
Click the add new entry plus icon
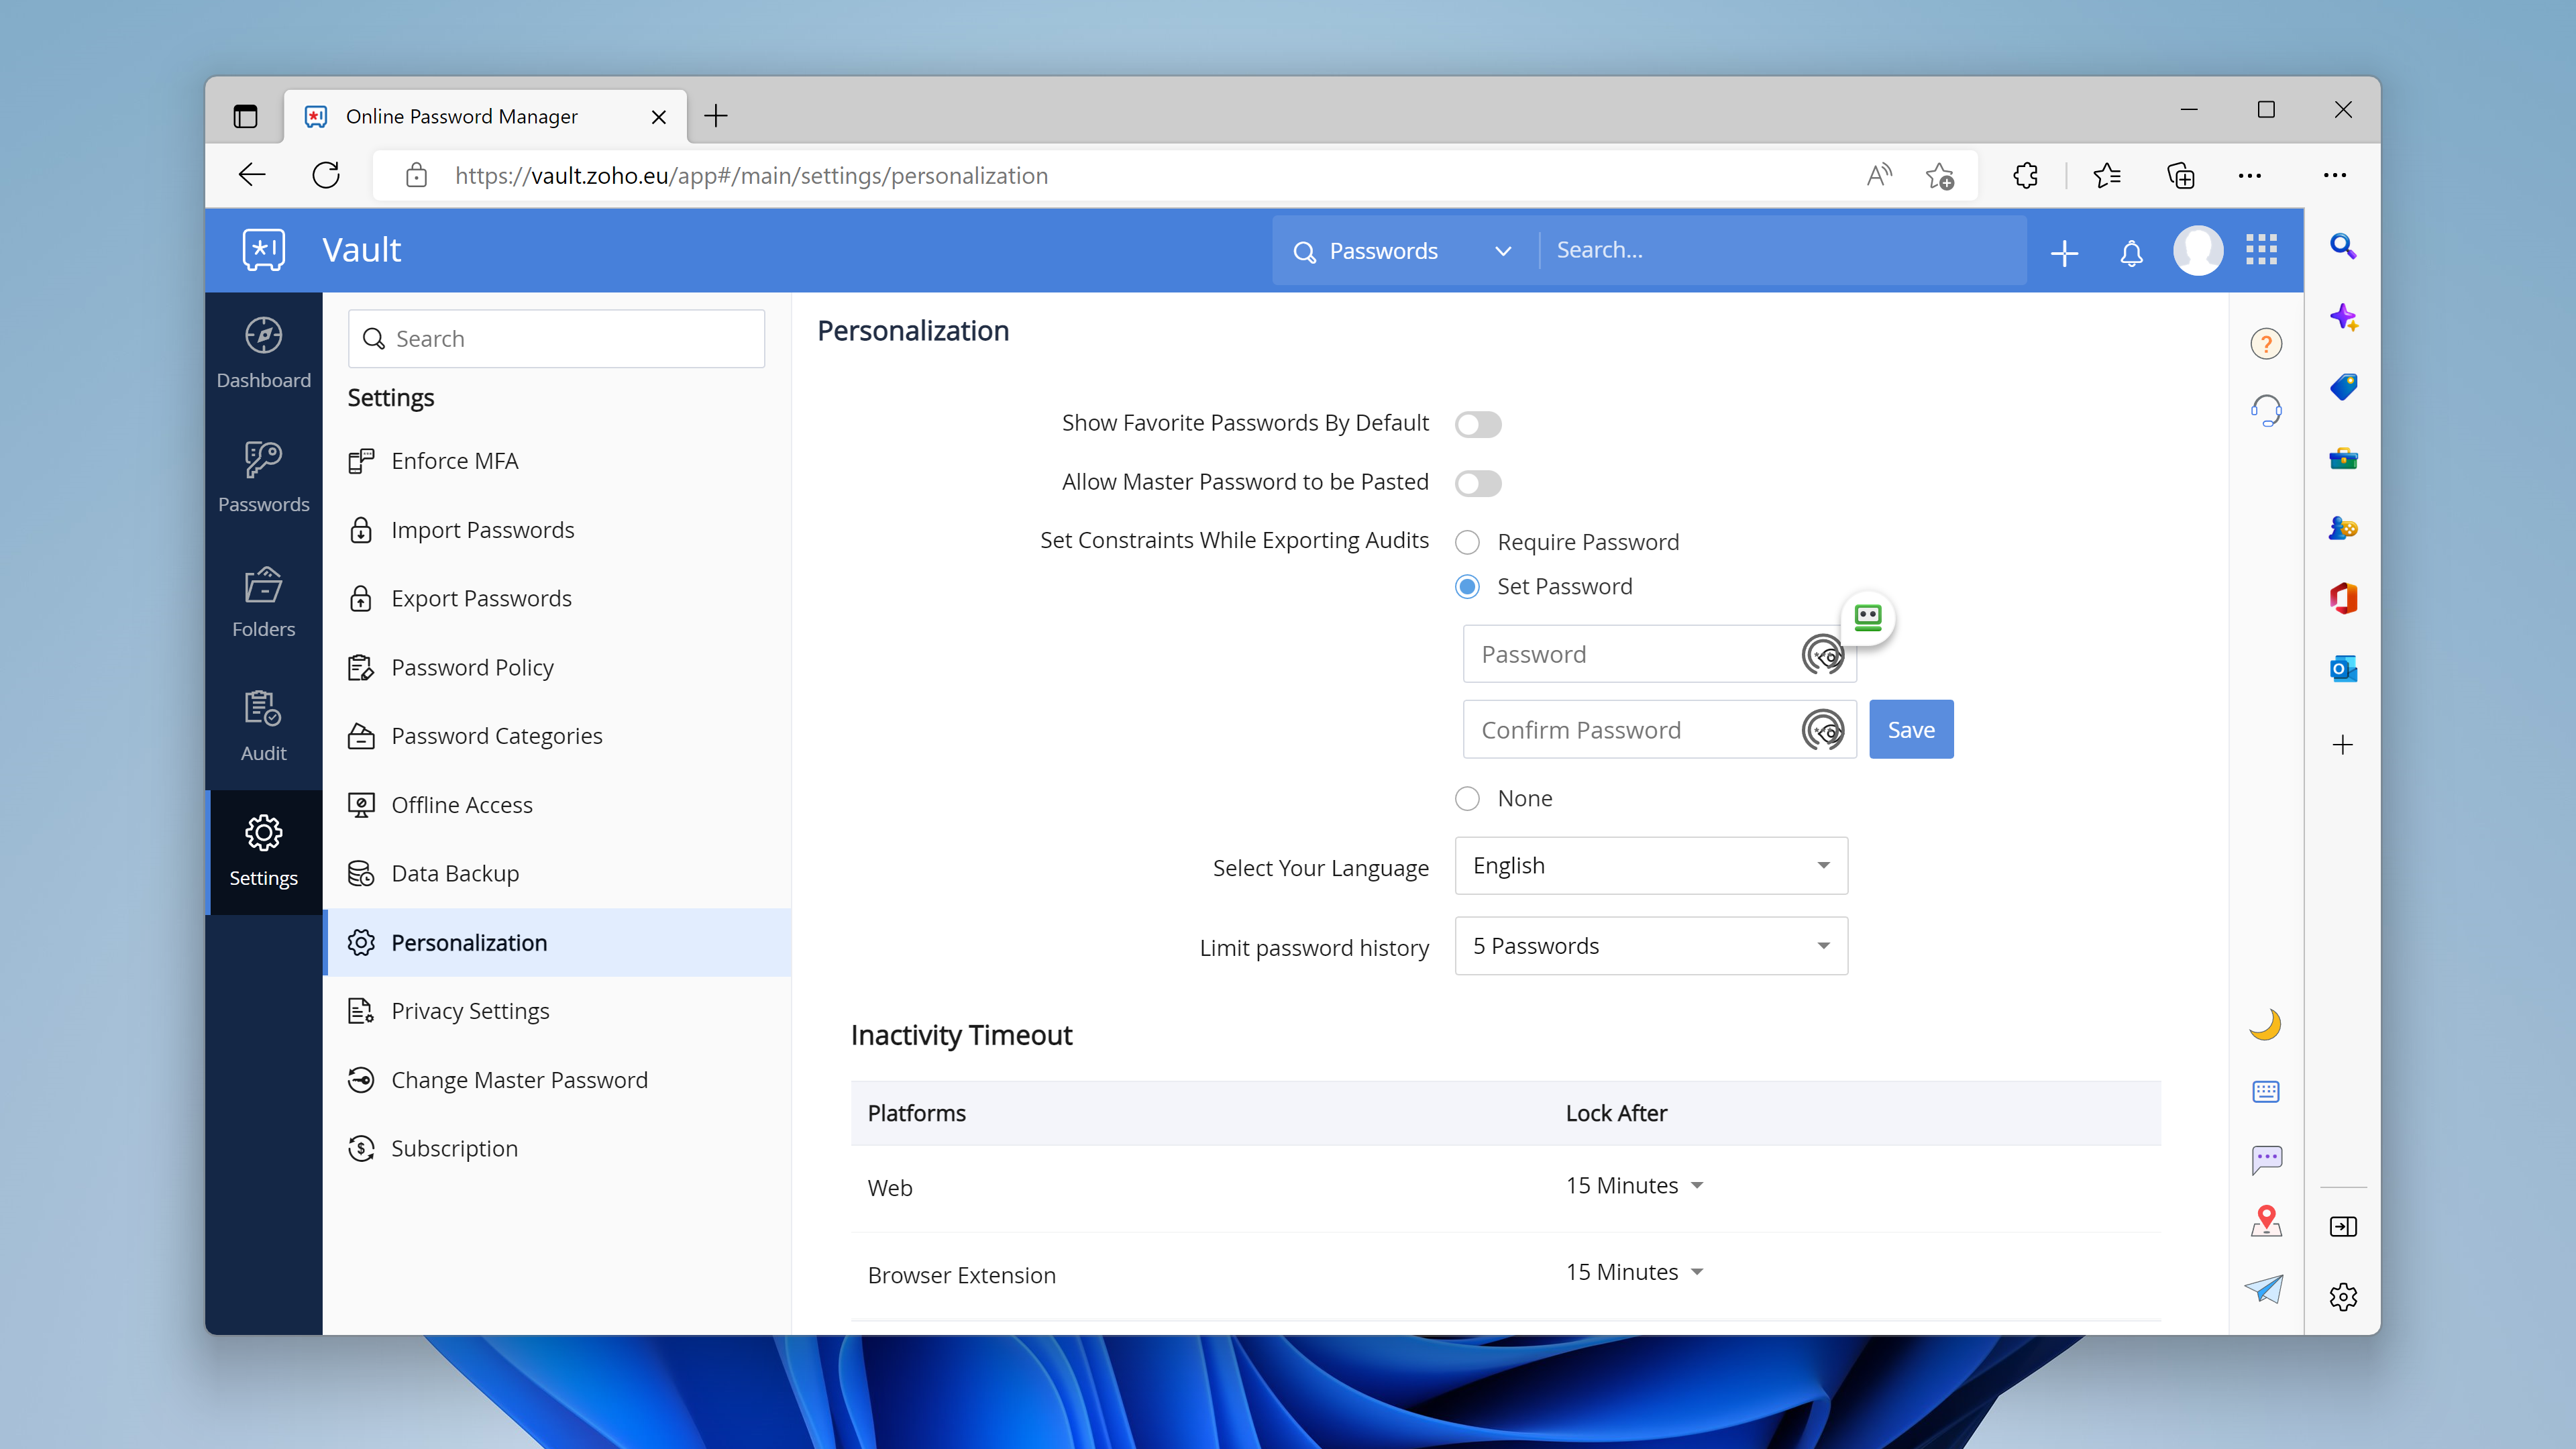click(2063, 250)
